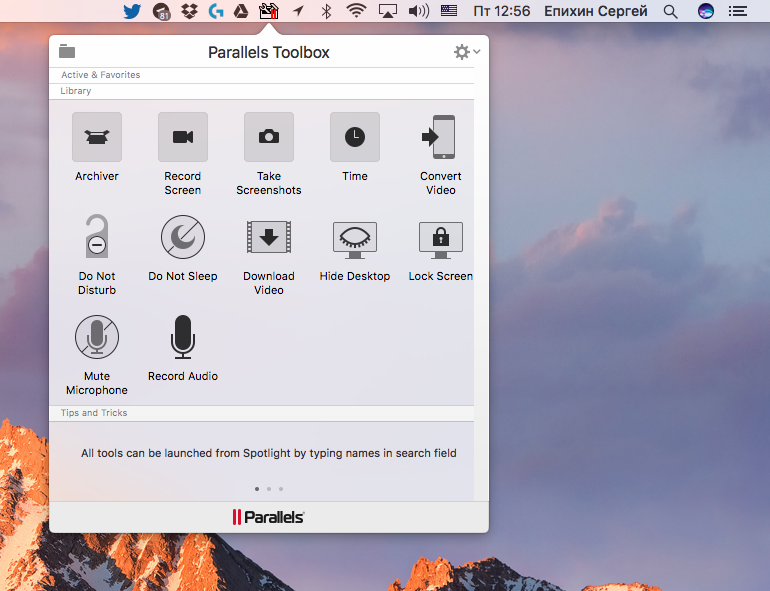Screen dimensions: 770x591
Task: Start the Record Audio tool
Action: click(x=183, y=338)
